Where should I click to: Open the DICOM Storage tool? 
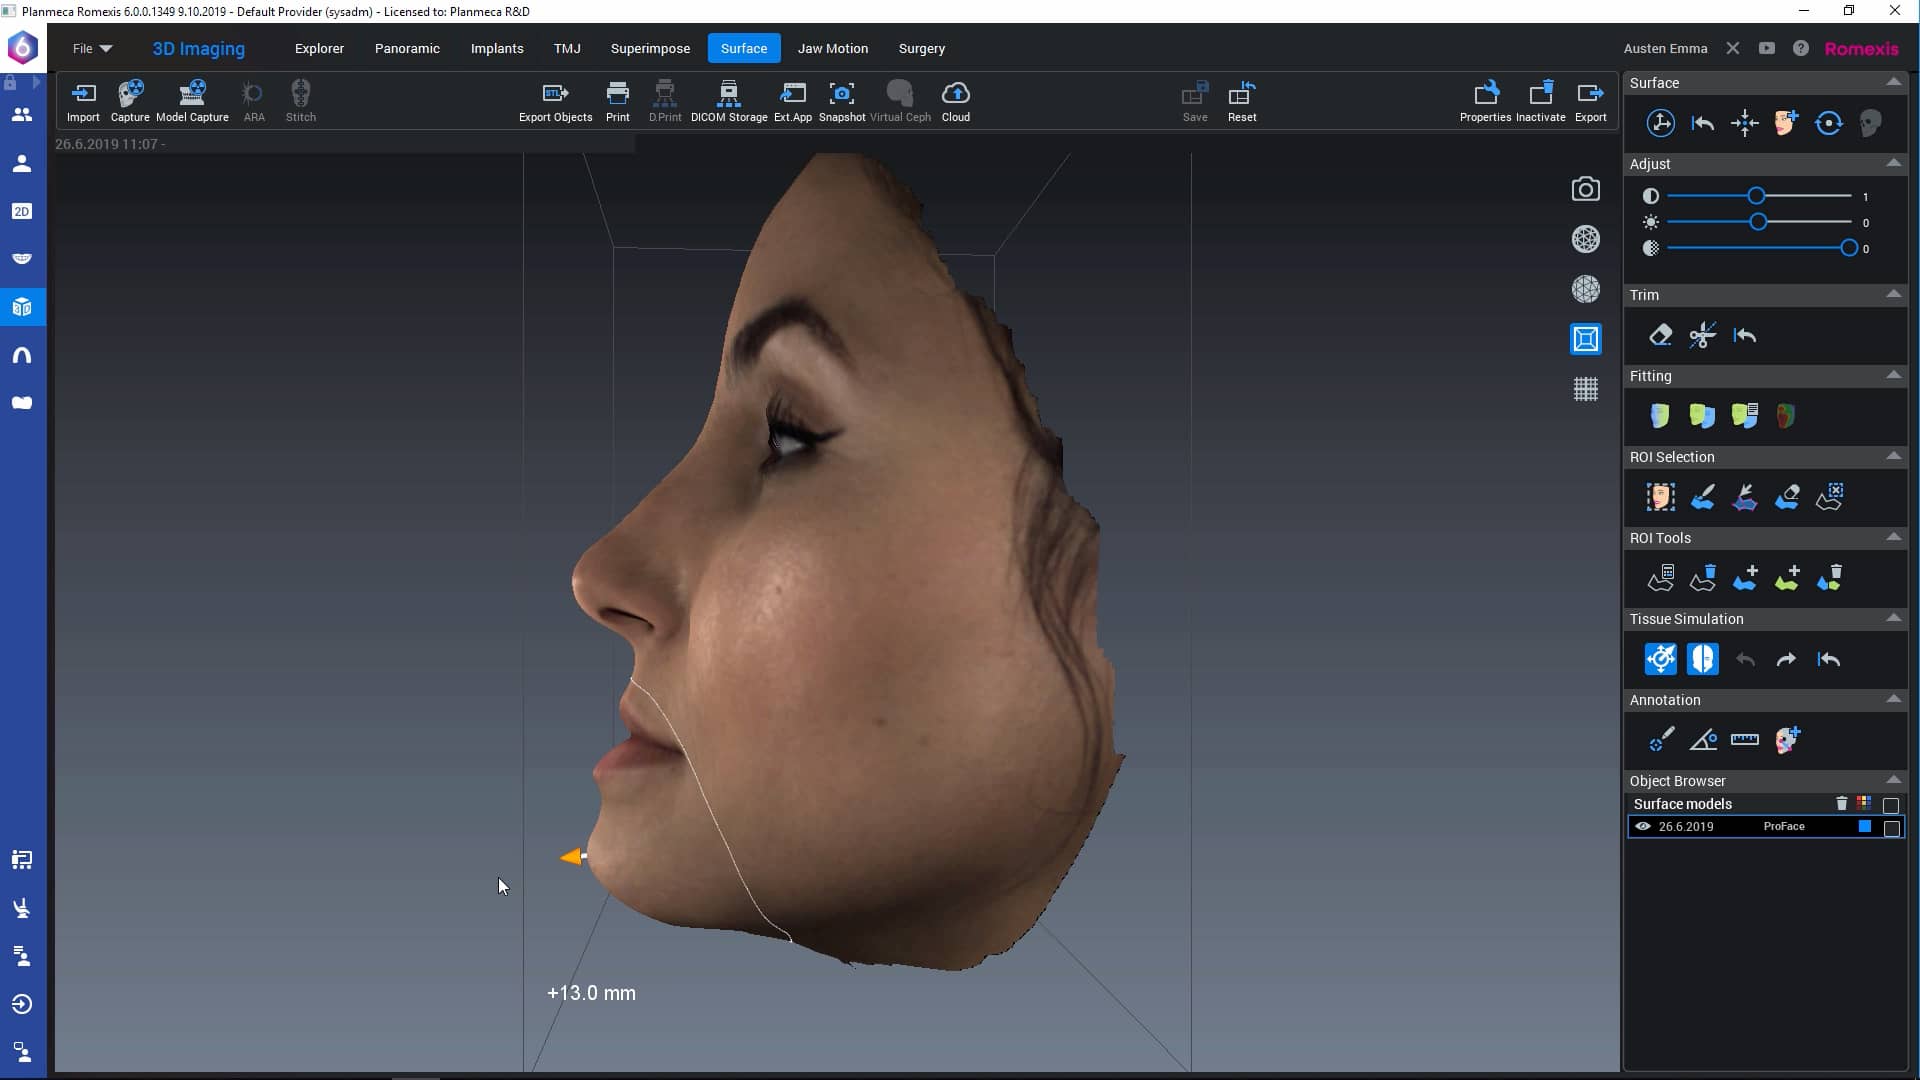click(728, 97)
